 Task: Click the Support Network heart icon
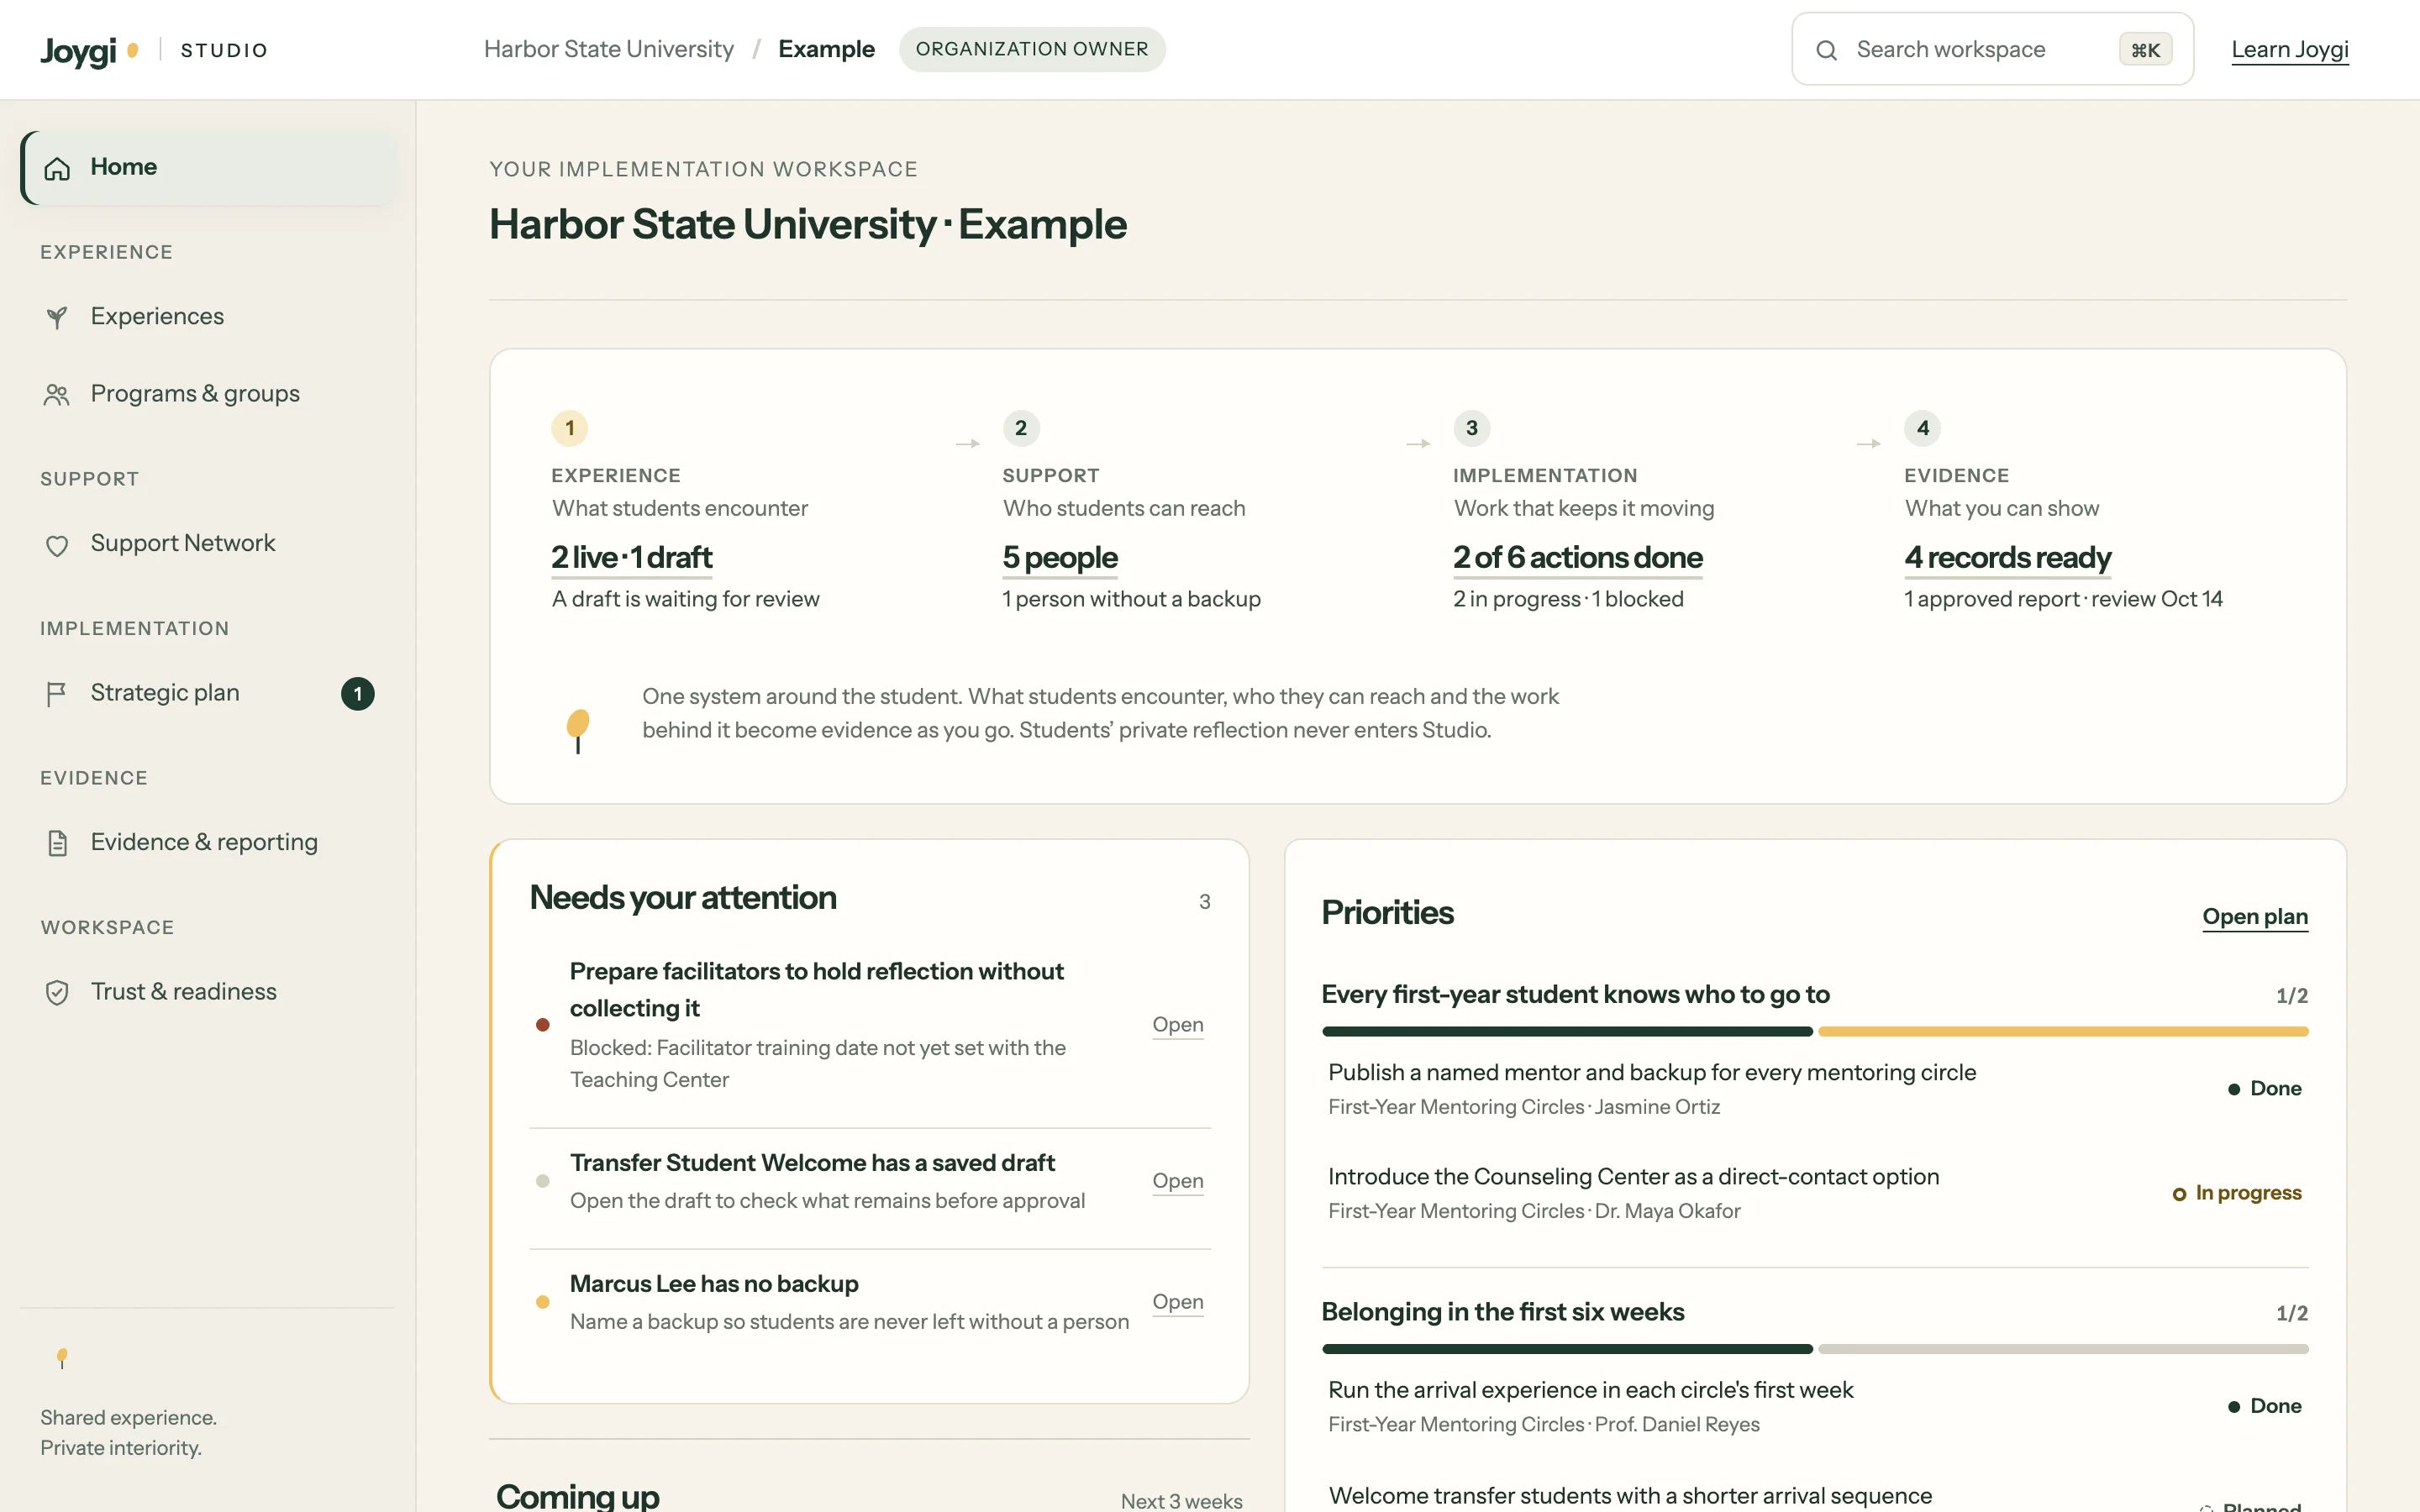click(57, 545)
